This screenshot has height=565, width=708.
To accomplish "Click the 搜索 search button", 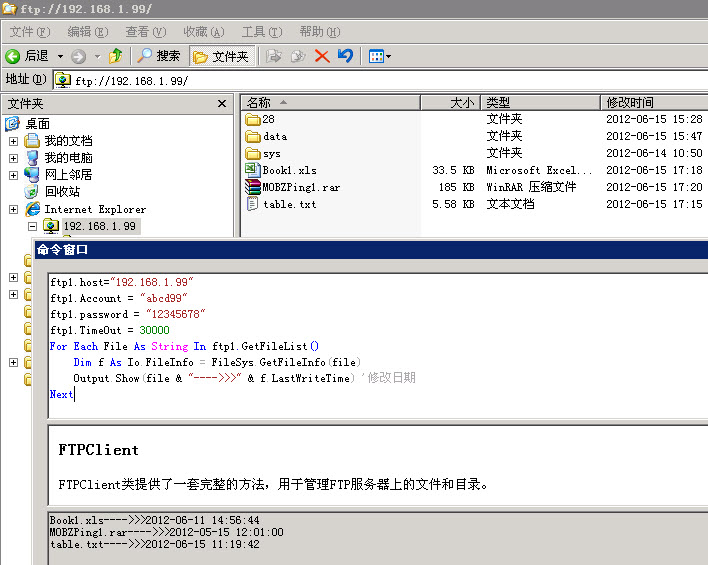I will click(x=158, y=56).
